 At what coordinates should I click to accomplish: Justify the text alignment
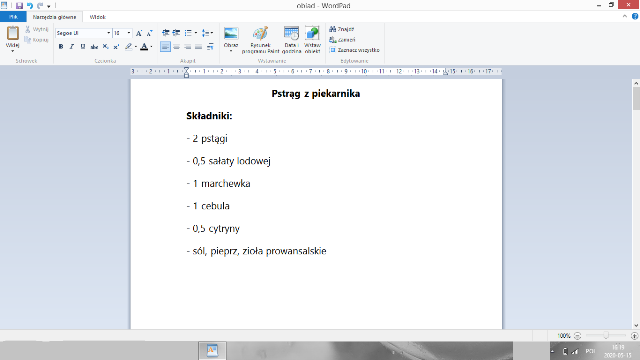[198, 47]
